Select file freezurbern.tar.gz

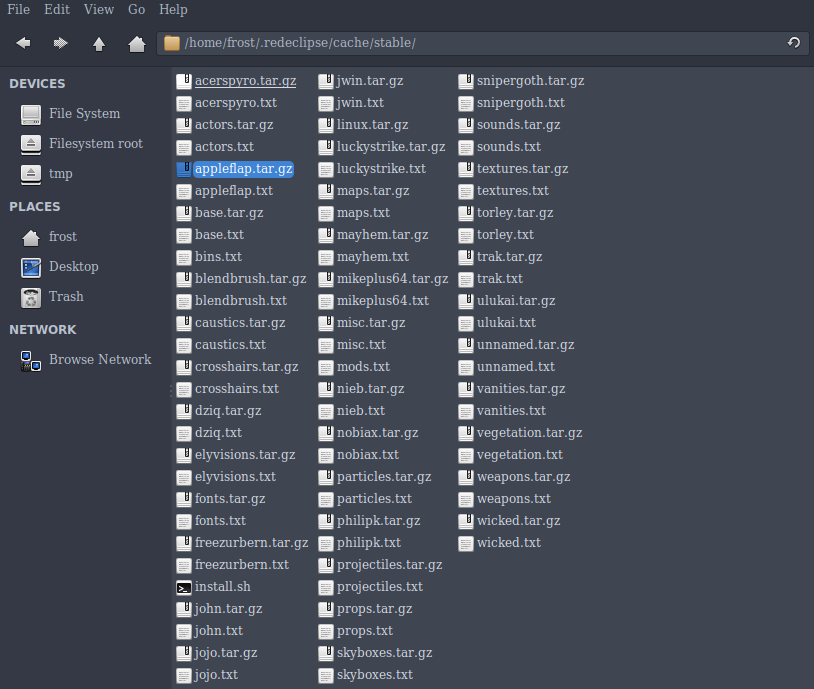click(x=252, y=543)
